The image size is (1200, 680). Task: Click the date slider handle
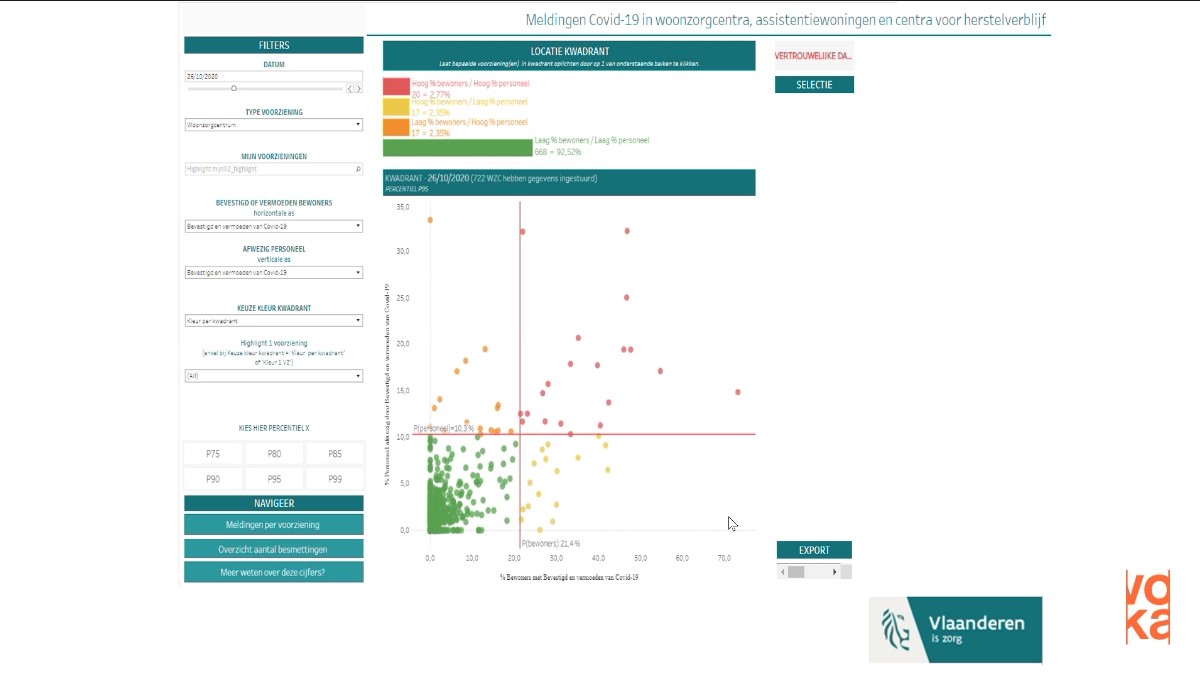pos(234,88)
